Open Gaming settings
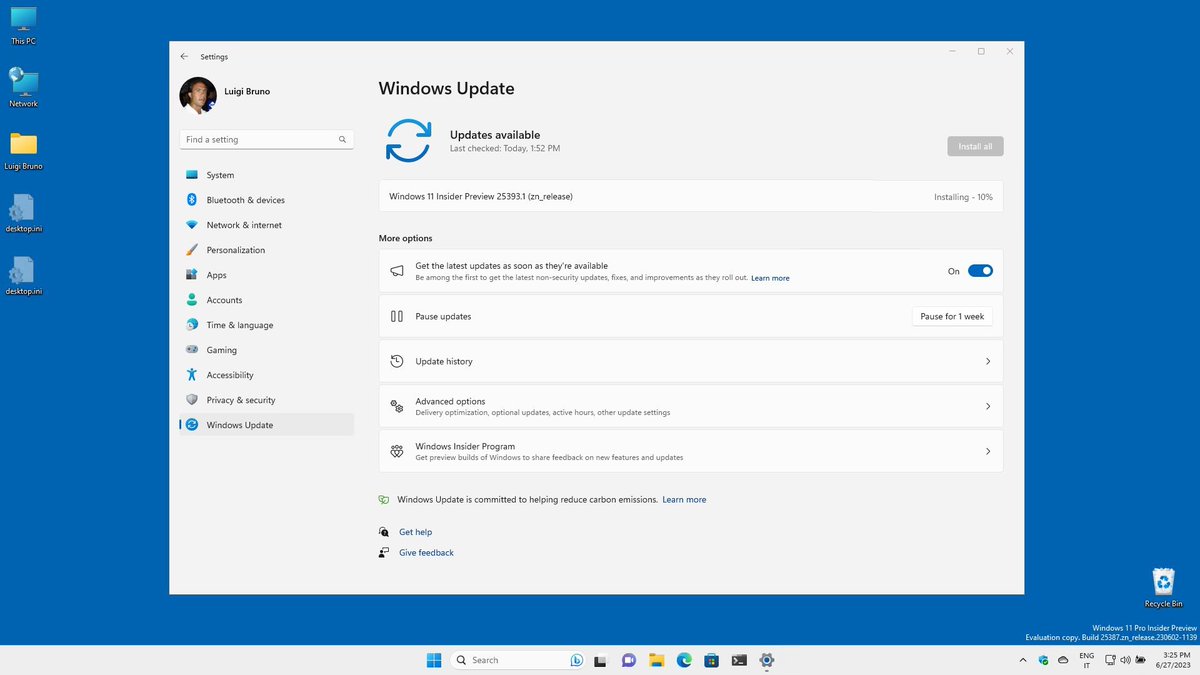 pyautogui.click(x=266, y=350)
